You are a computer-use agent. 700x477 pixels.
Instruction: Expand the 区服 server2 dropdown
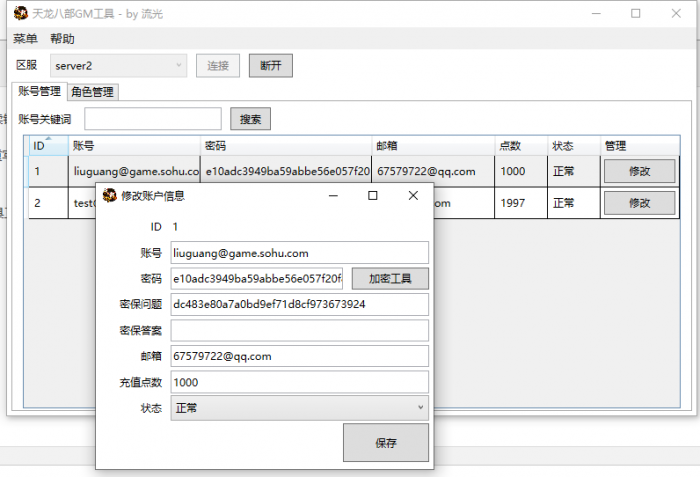point(118,66)
